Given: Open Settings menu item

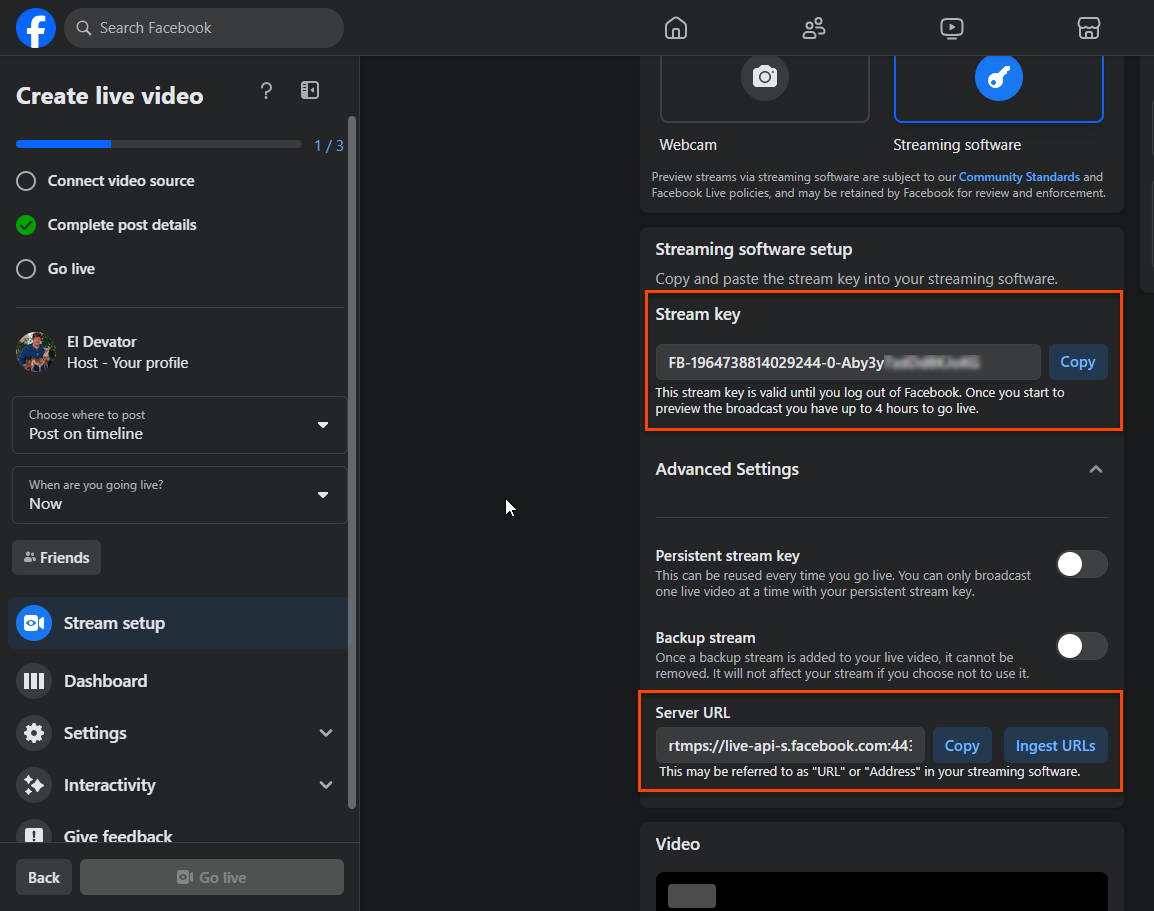Looking at the screenshot, I should pyautogui.click(x=178, y=733).
